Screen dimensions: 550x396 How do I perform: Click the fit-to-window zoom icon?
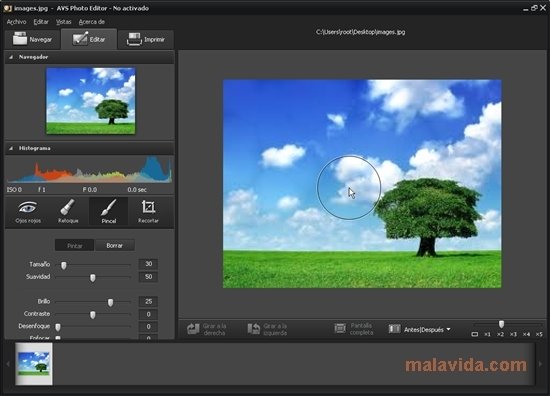(475, 334)
